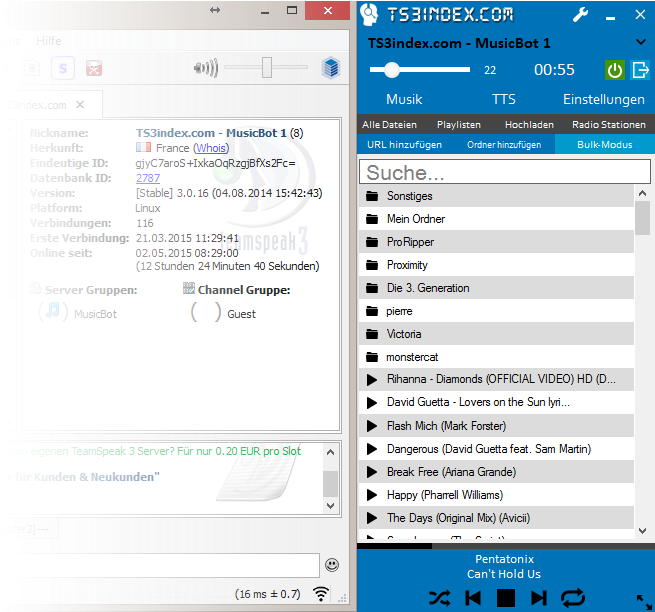Open the Whois link next to France
The width and height of the screenshot is (655, 612).
click(211, 148)
